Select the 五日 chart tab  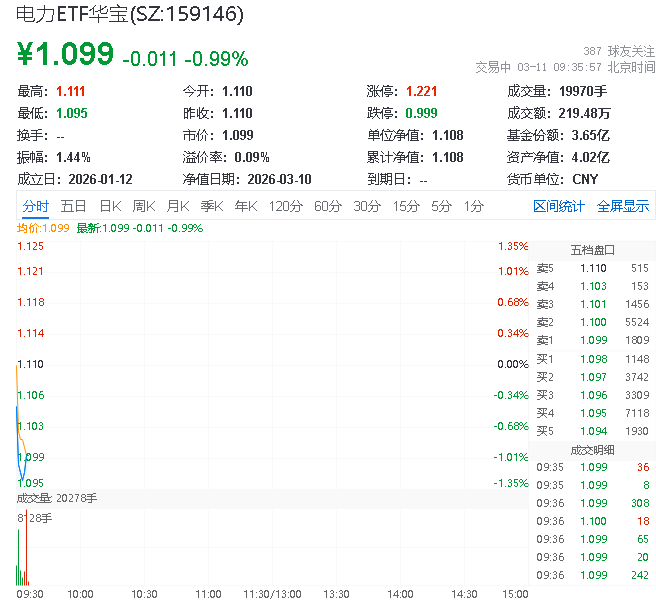tap(73, 206)
